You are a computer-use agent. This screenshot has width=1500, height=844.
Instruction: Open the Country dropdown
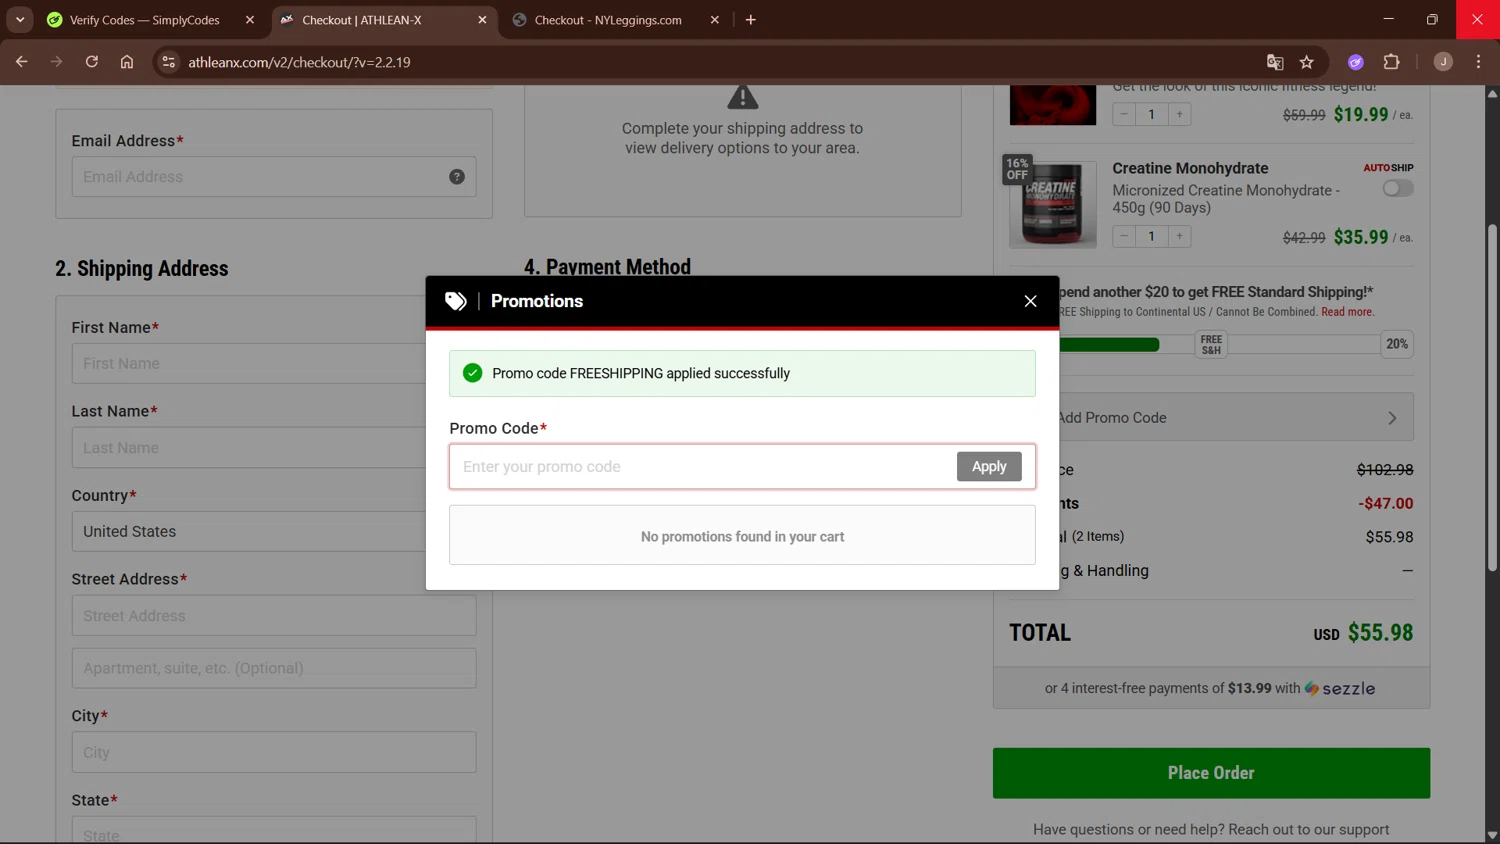(249, 532)
